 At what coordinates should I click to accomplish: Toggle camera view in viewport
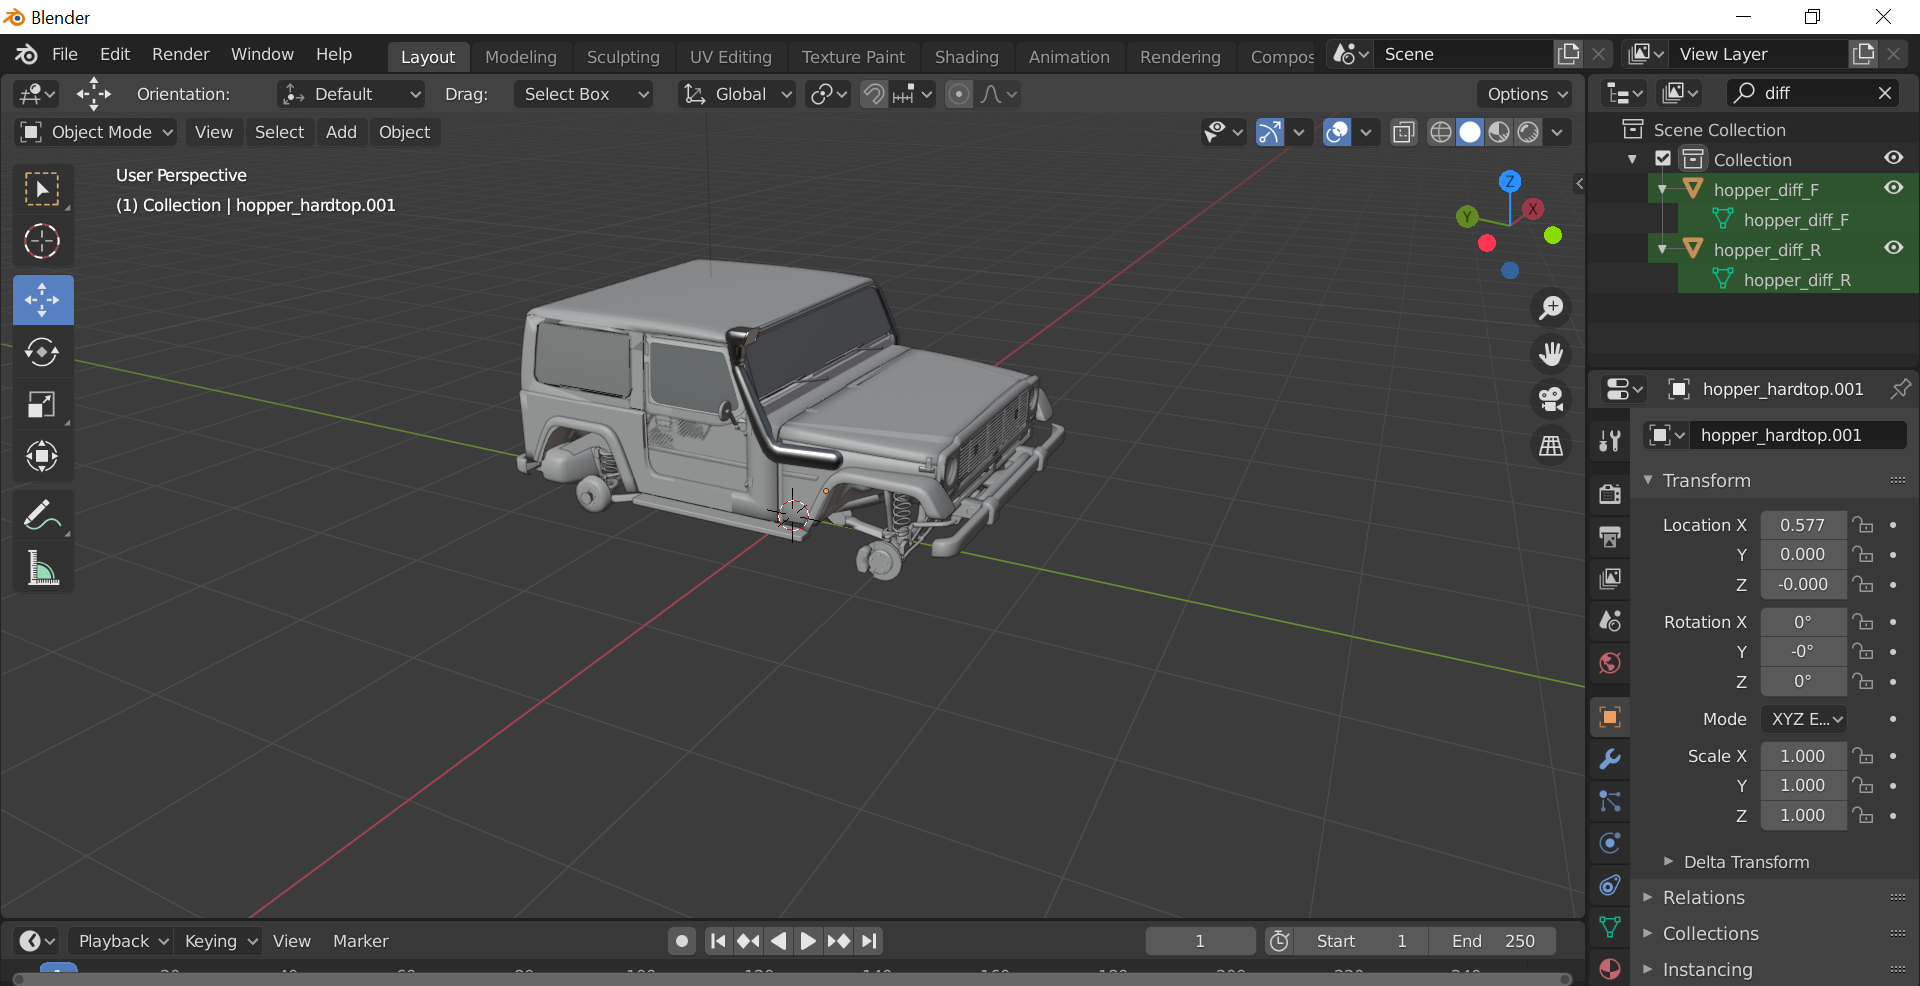[x=1551, y=399]
